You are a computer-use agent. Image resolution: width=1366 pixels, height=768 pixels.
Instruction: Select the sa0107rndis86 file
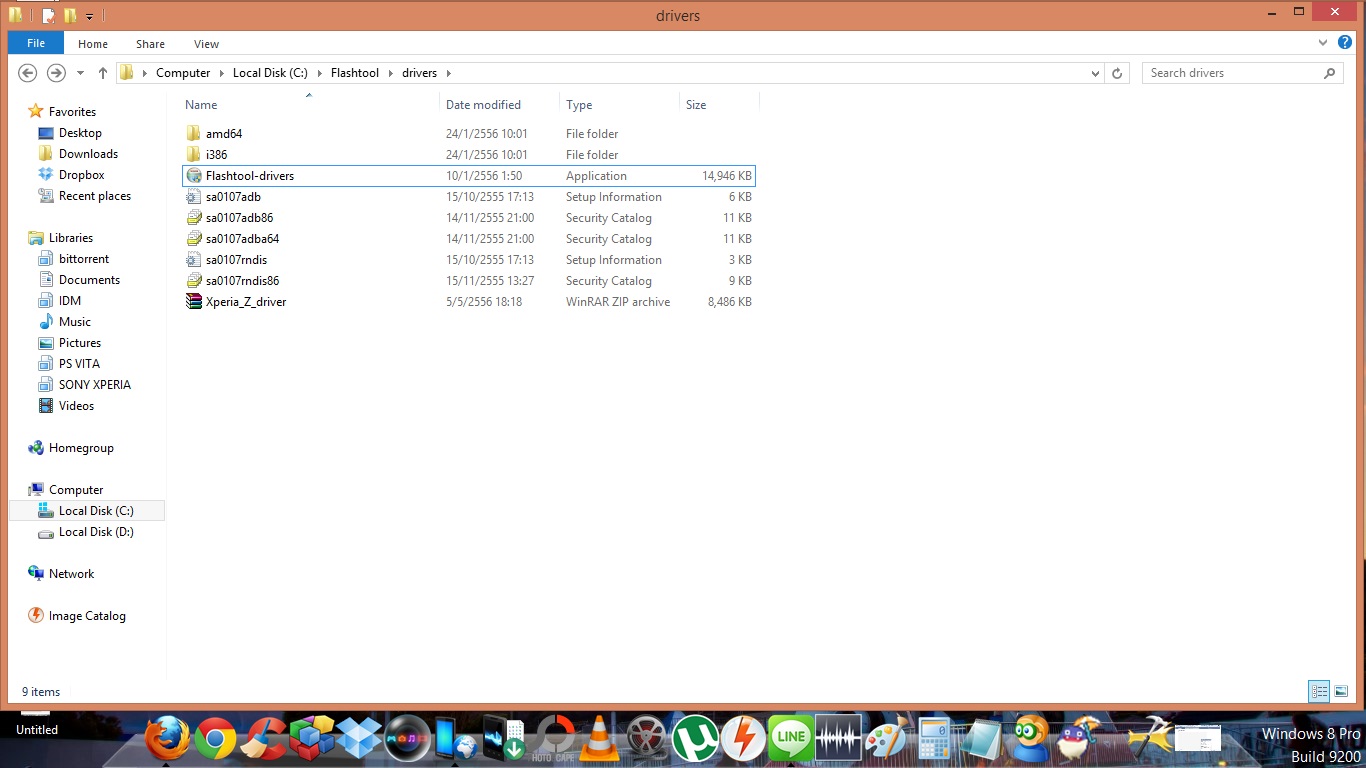click(x=242, y=281)
